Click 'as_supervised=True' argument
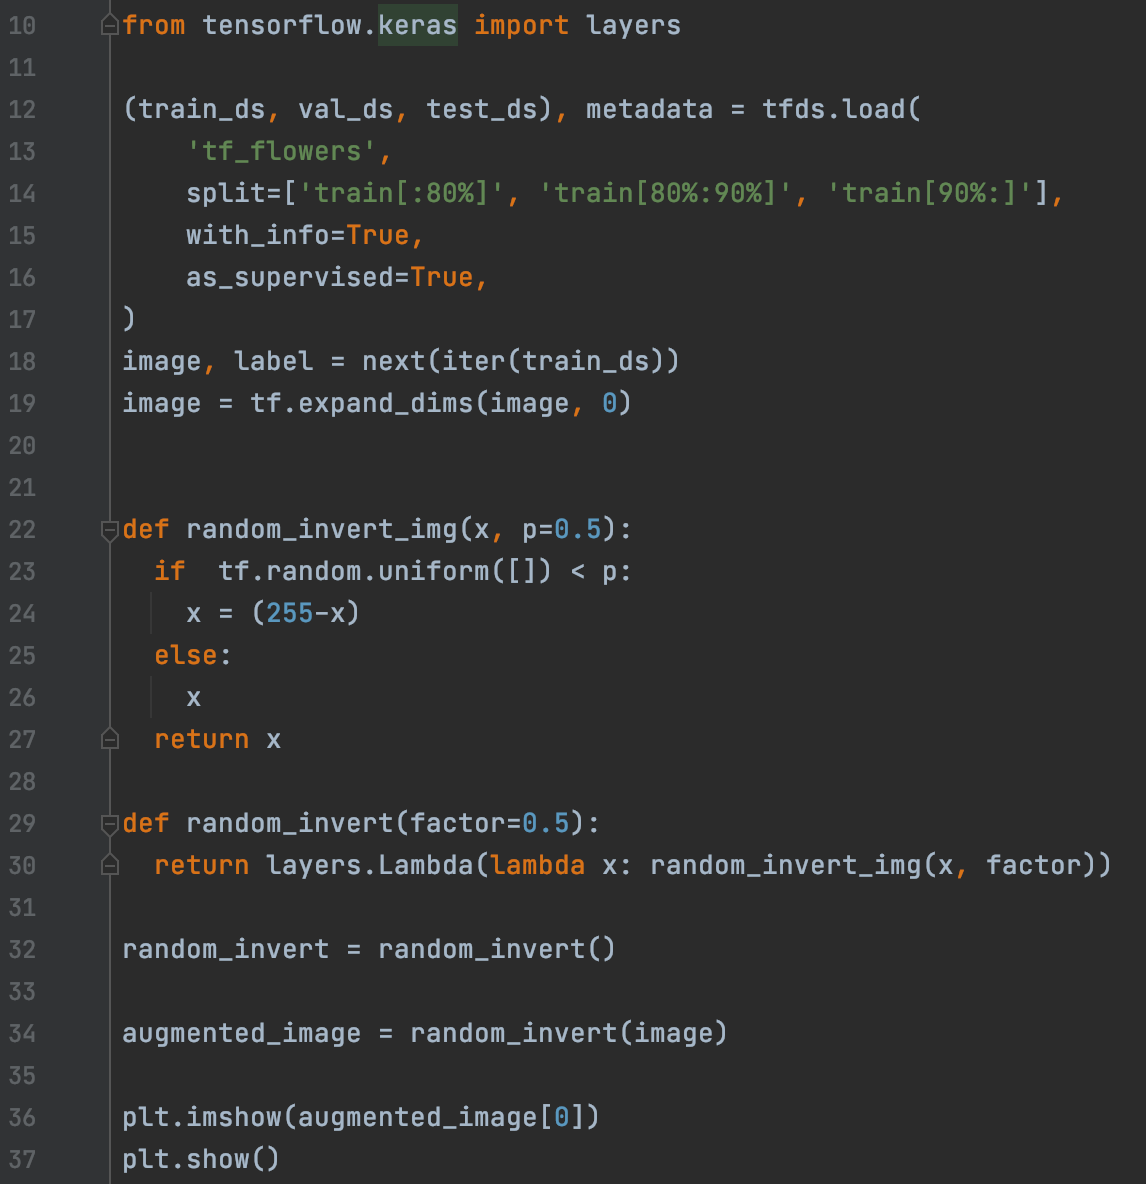Screen dimensions: 1146x1184 point(329,277)
